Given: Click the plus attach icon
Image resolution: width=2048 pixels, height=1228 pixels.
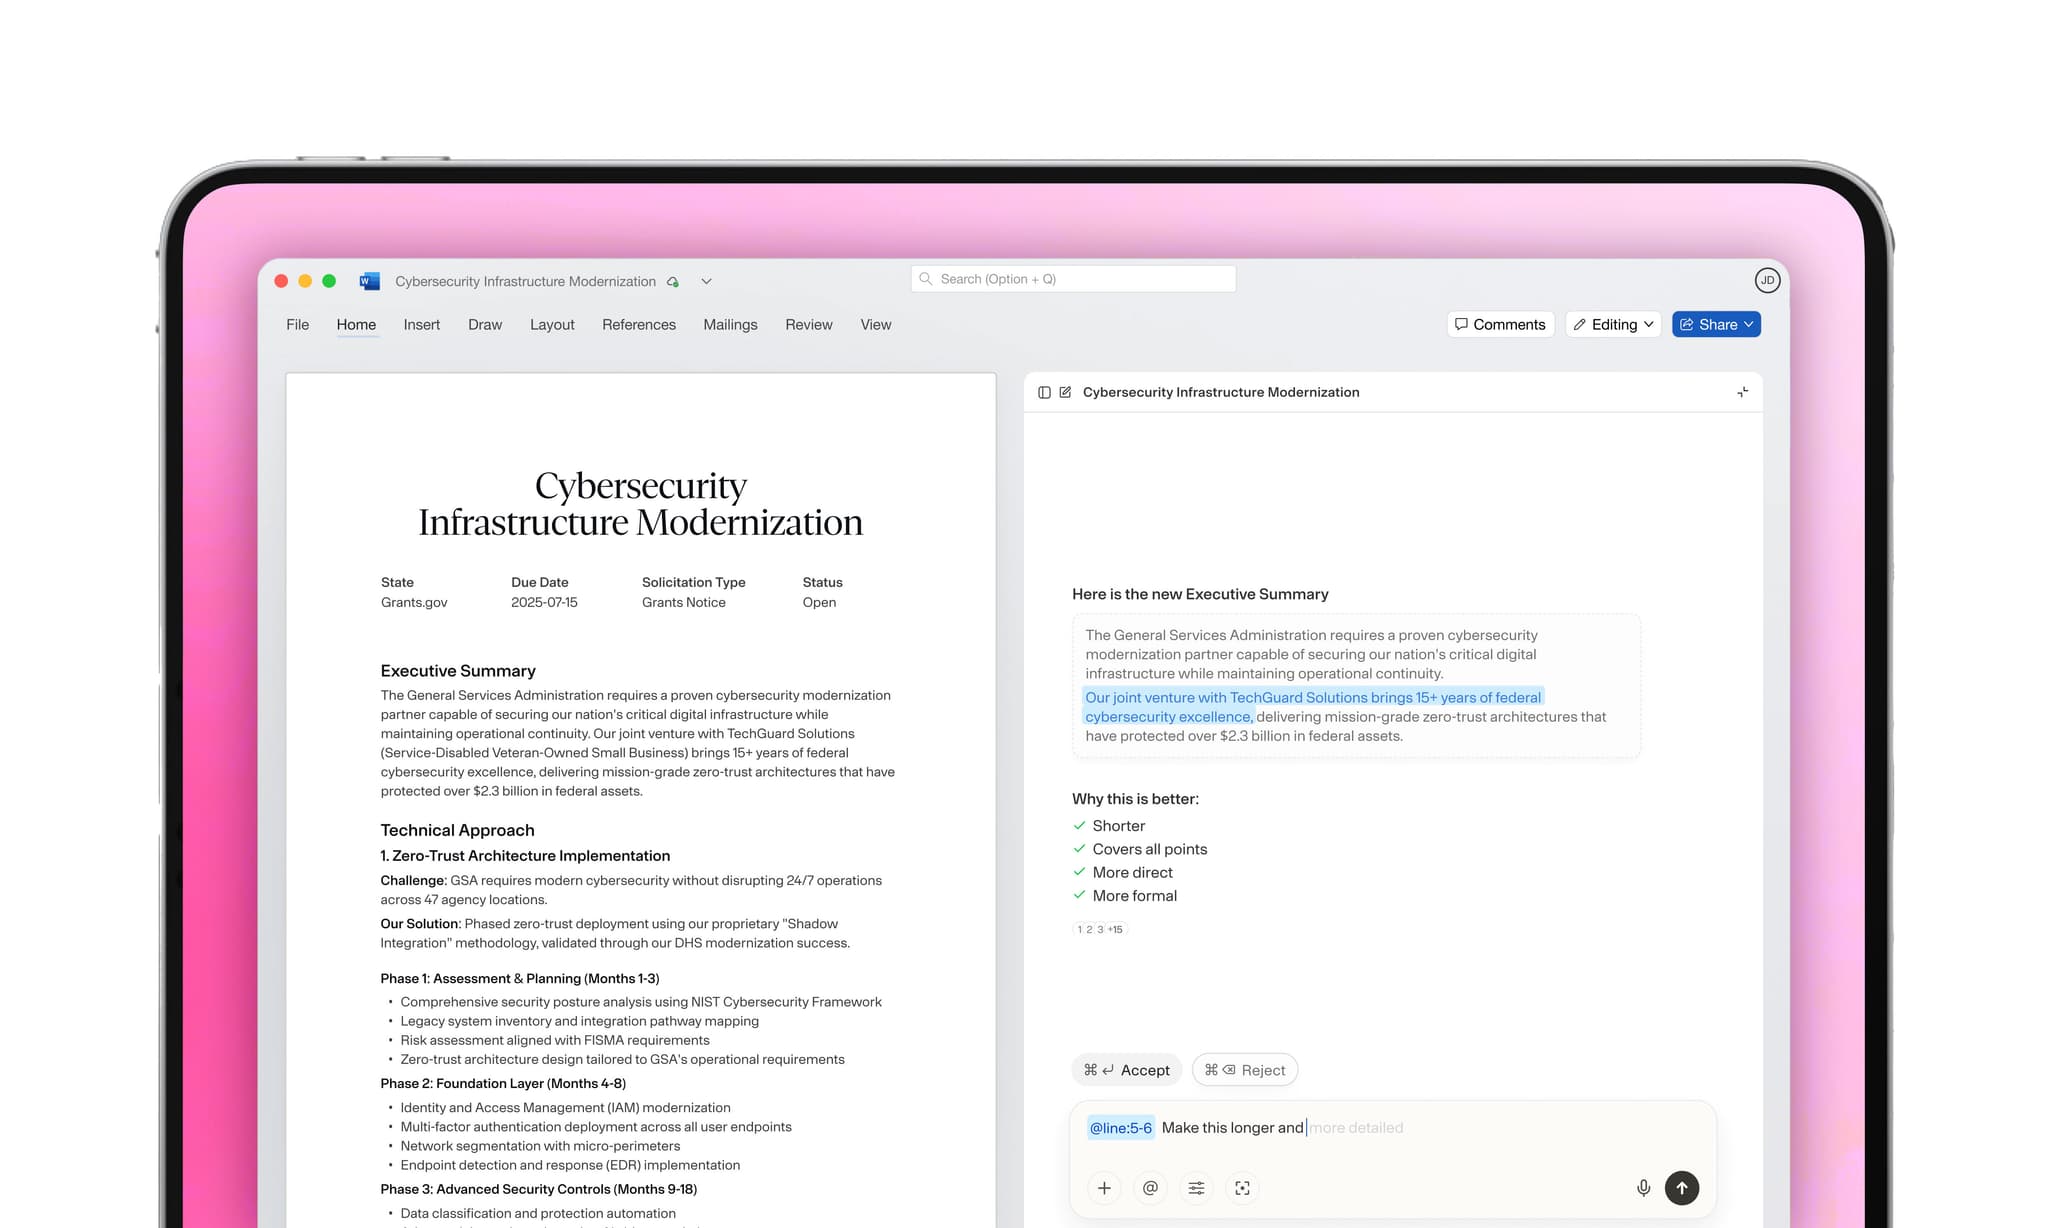Looking at the screenshot, I should pos(1104,1188).
